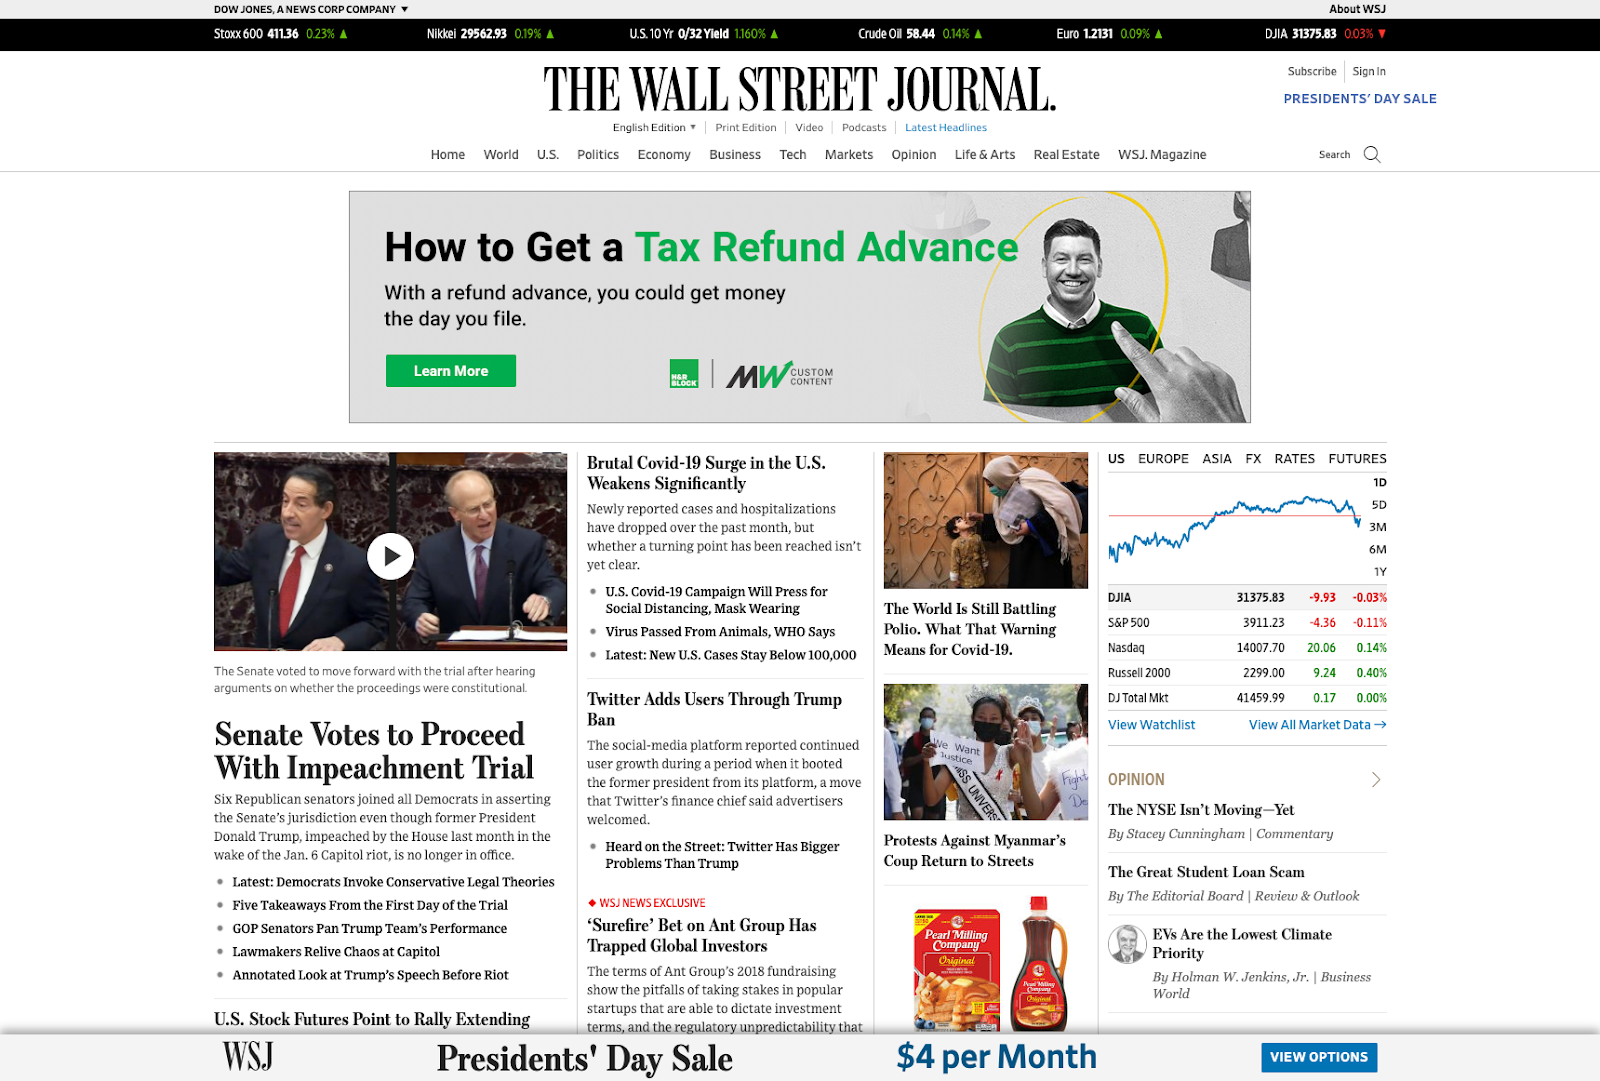Open the Opinion section arrow
Viewport: 1600px width, 1081px height.
click(x=1376, y=779)
